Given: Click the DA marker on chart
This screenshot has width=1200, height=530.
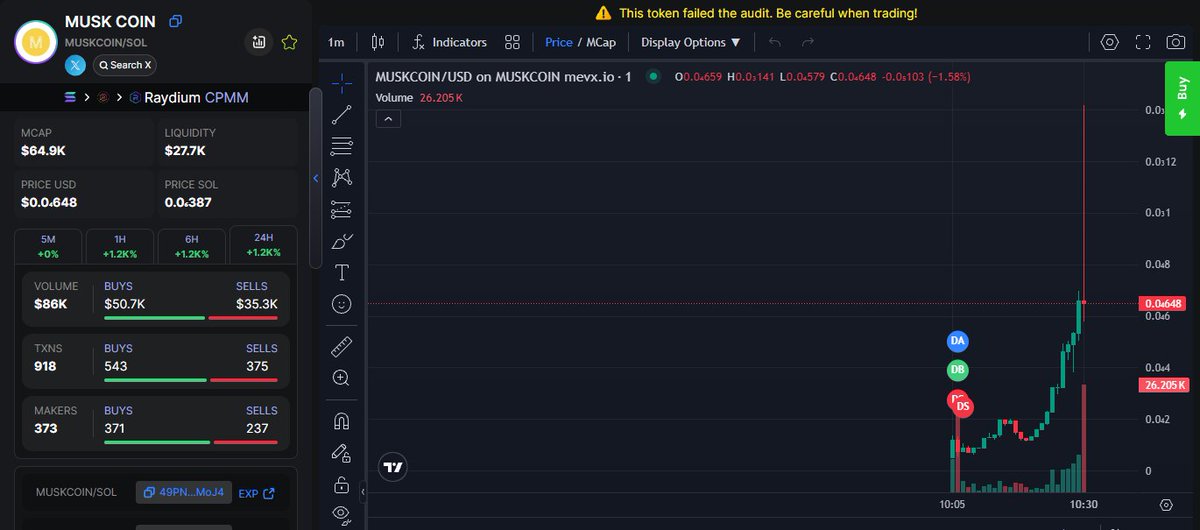Looking at the screenshot, I should (x=958, y=341).
